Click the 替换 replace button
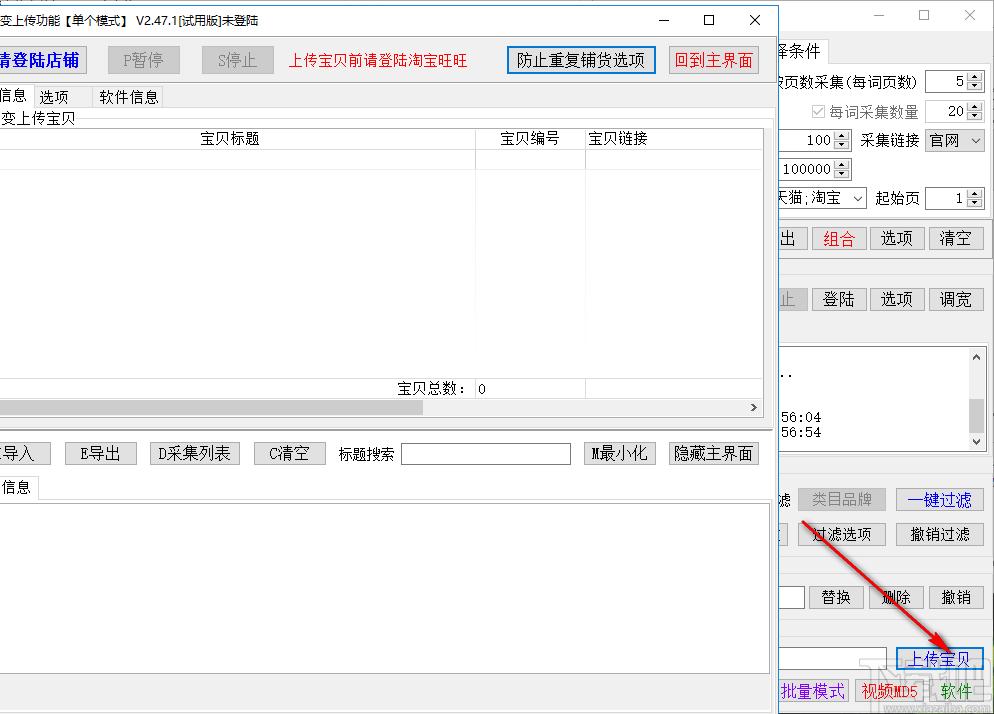Screen dimensions: 994x714 (x=836, y=597)
